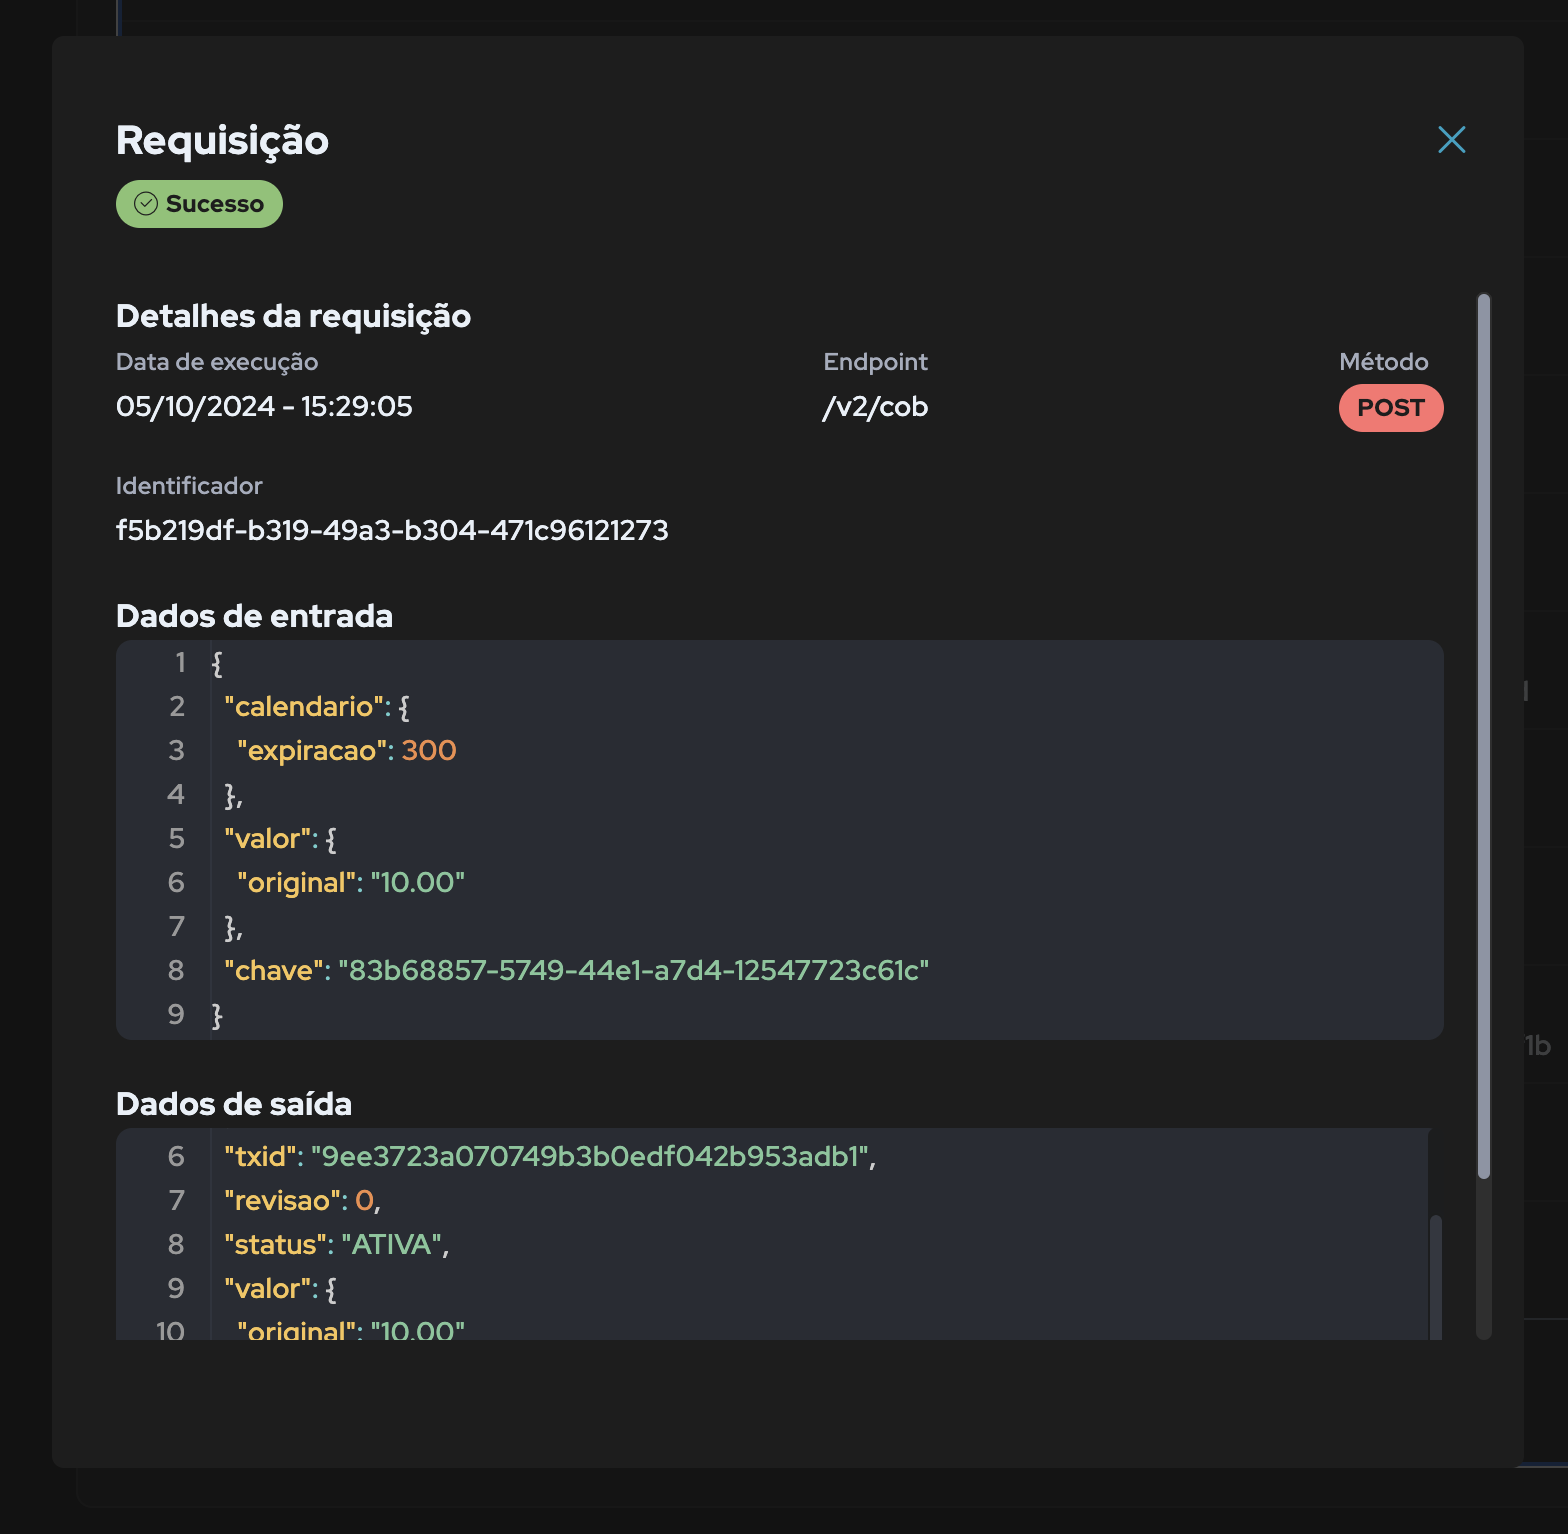Click the Data de execução label
Image resolution: width=1568 pixels, height=1534 pixels.
[217, 362]
